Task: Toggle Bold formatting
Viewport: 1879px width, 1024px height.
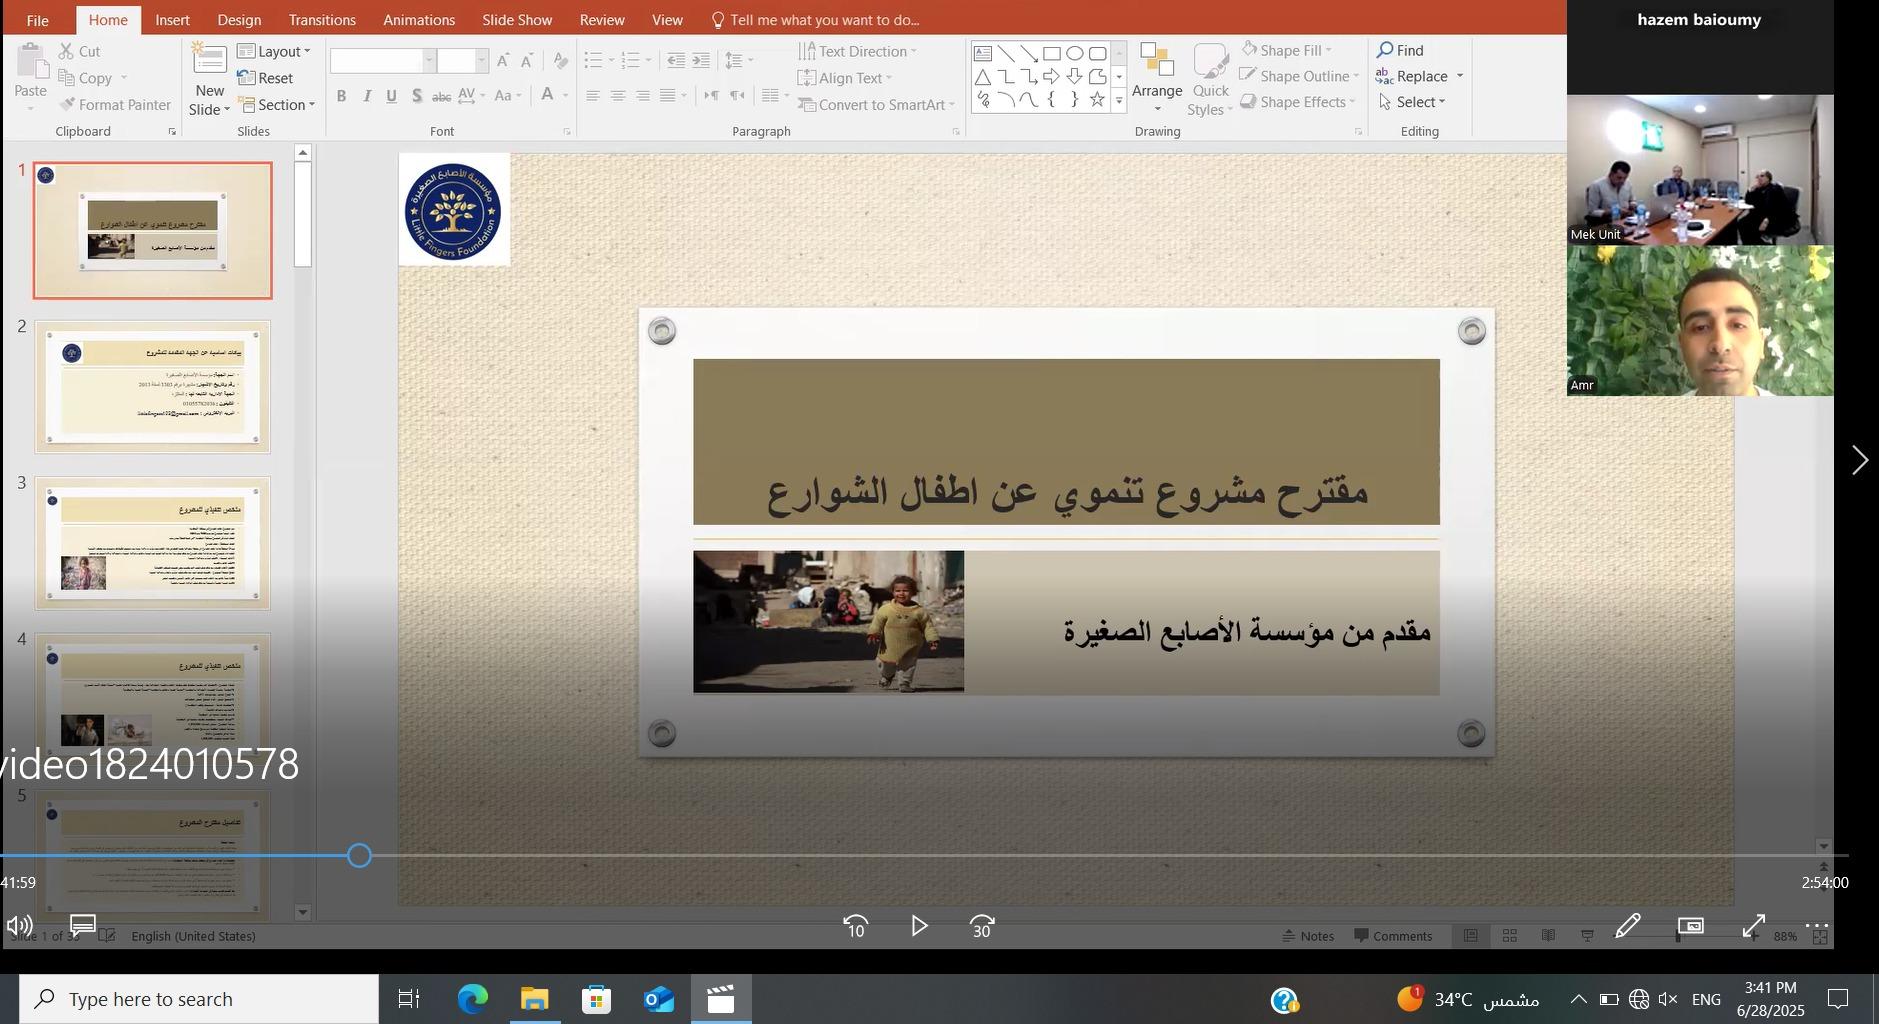Action: (x=341, y=96)
